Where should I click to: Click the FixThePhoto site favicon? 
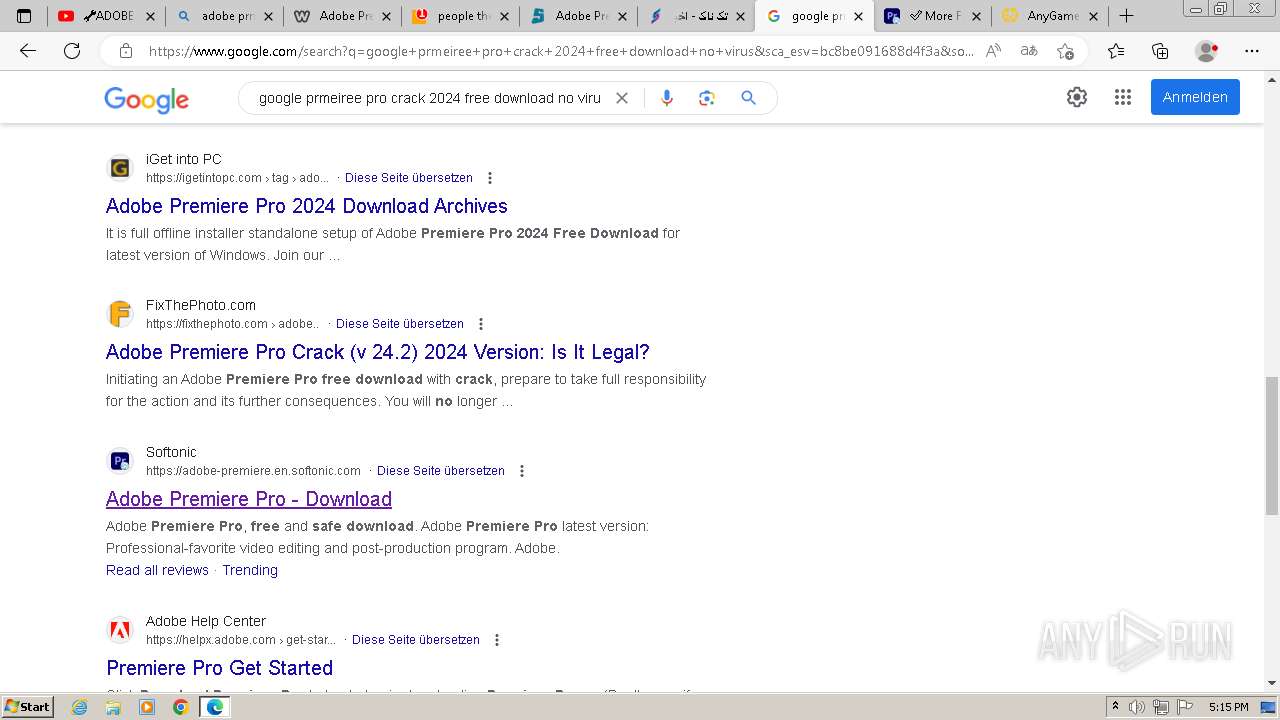click(x=120, y=314)
